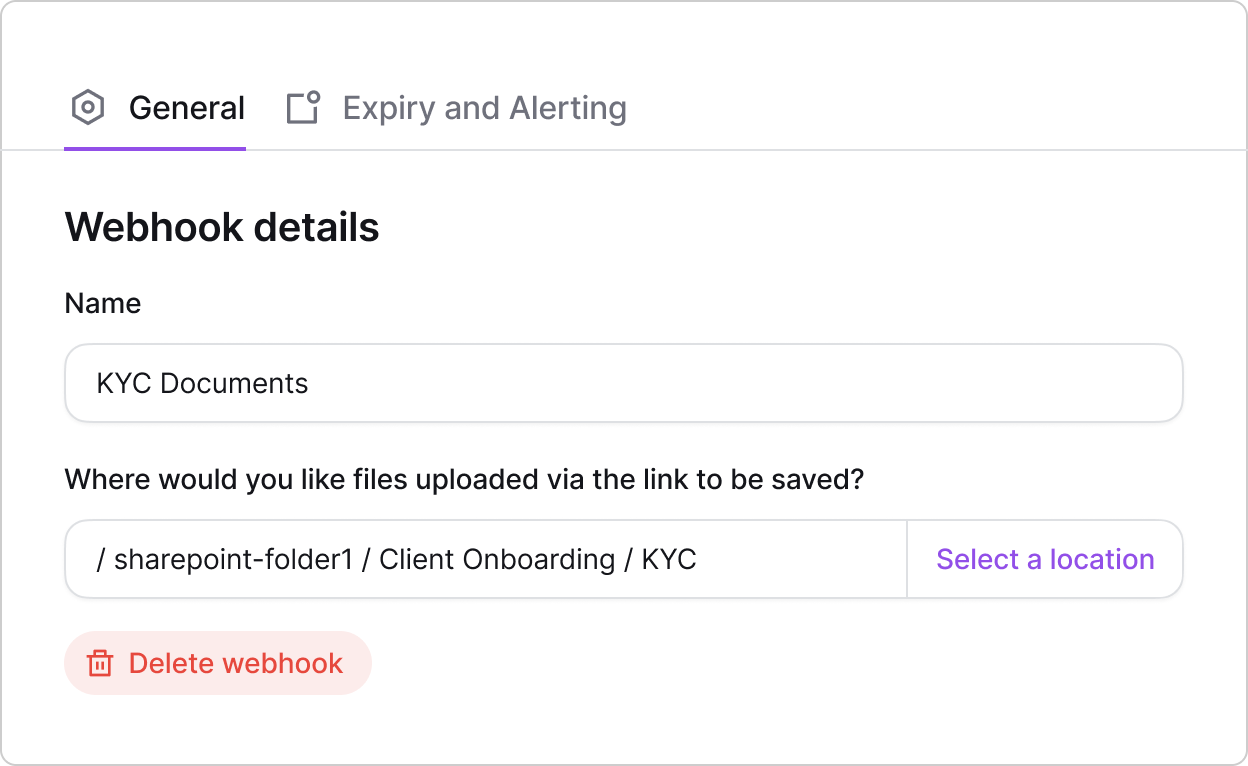
Task: Click the trash icon on Delete webhook button
Action: point(101,663)
